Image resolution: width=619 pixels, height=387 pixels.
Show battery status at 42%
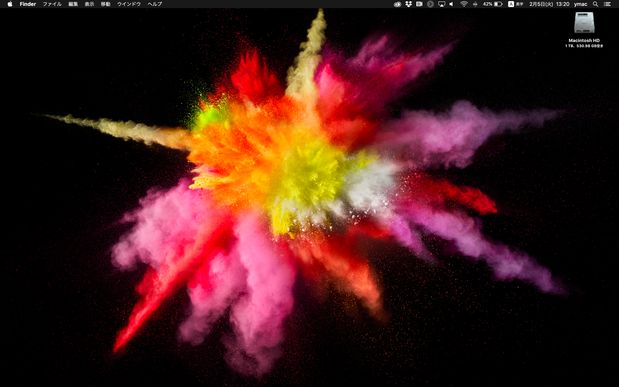493,4
